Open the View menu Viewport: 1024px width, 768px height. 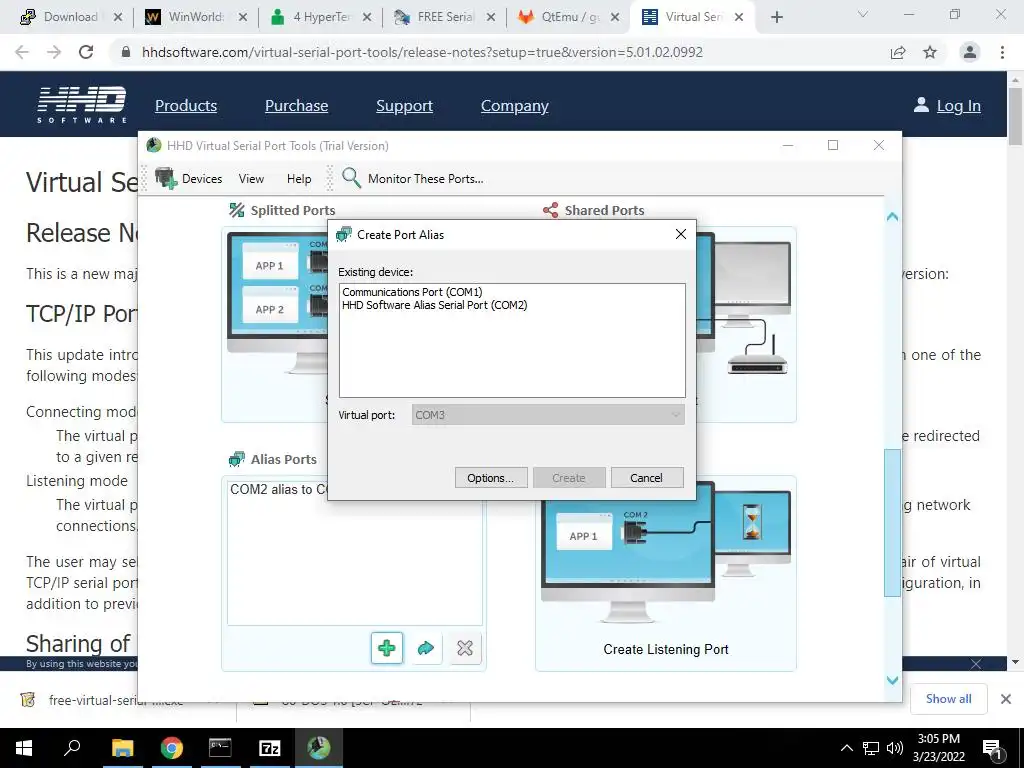[x=251, y=178]
